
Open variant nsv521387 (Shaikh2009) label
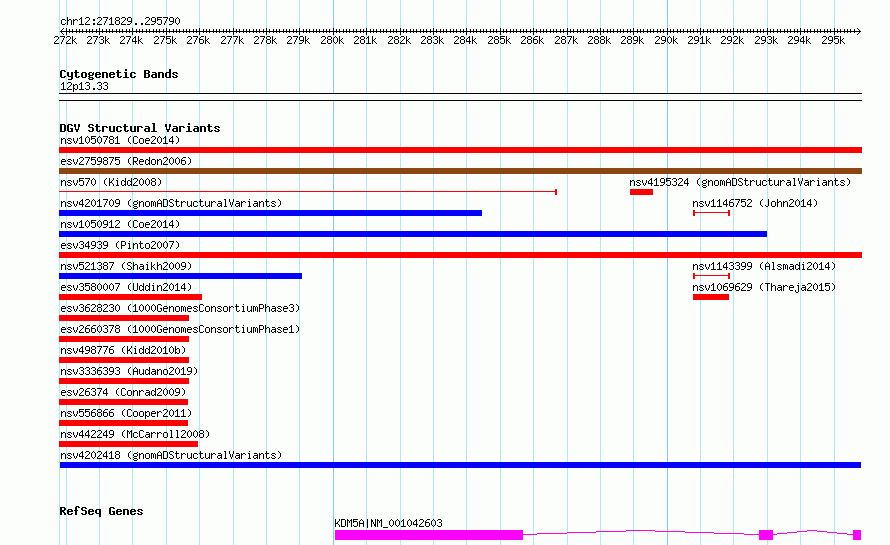[126, 266]
